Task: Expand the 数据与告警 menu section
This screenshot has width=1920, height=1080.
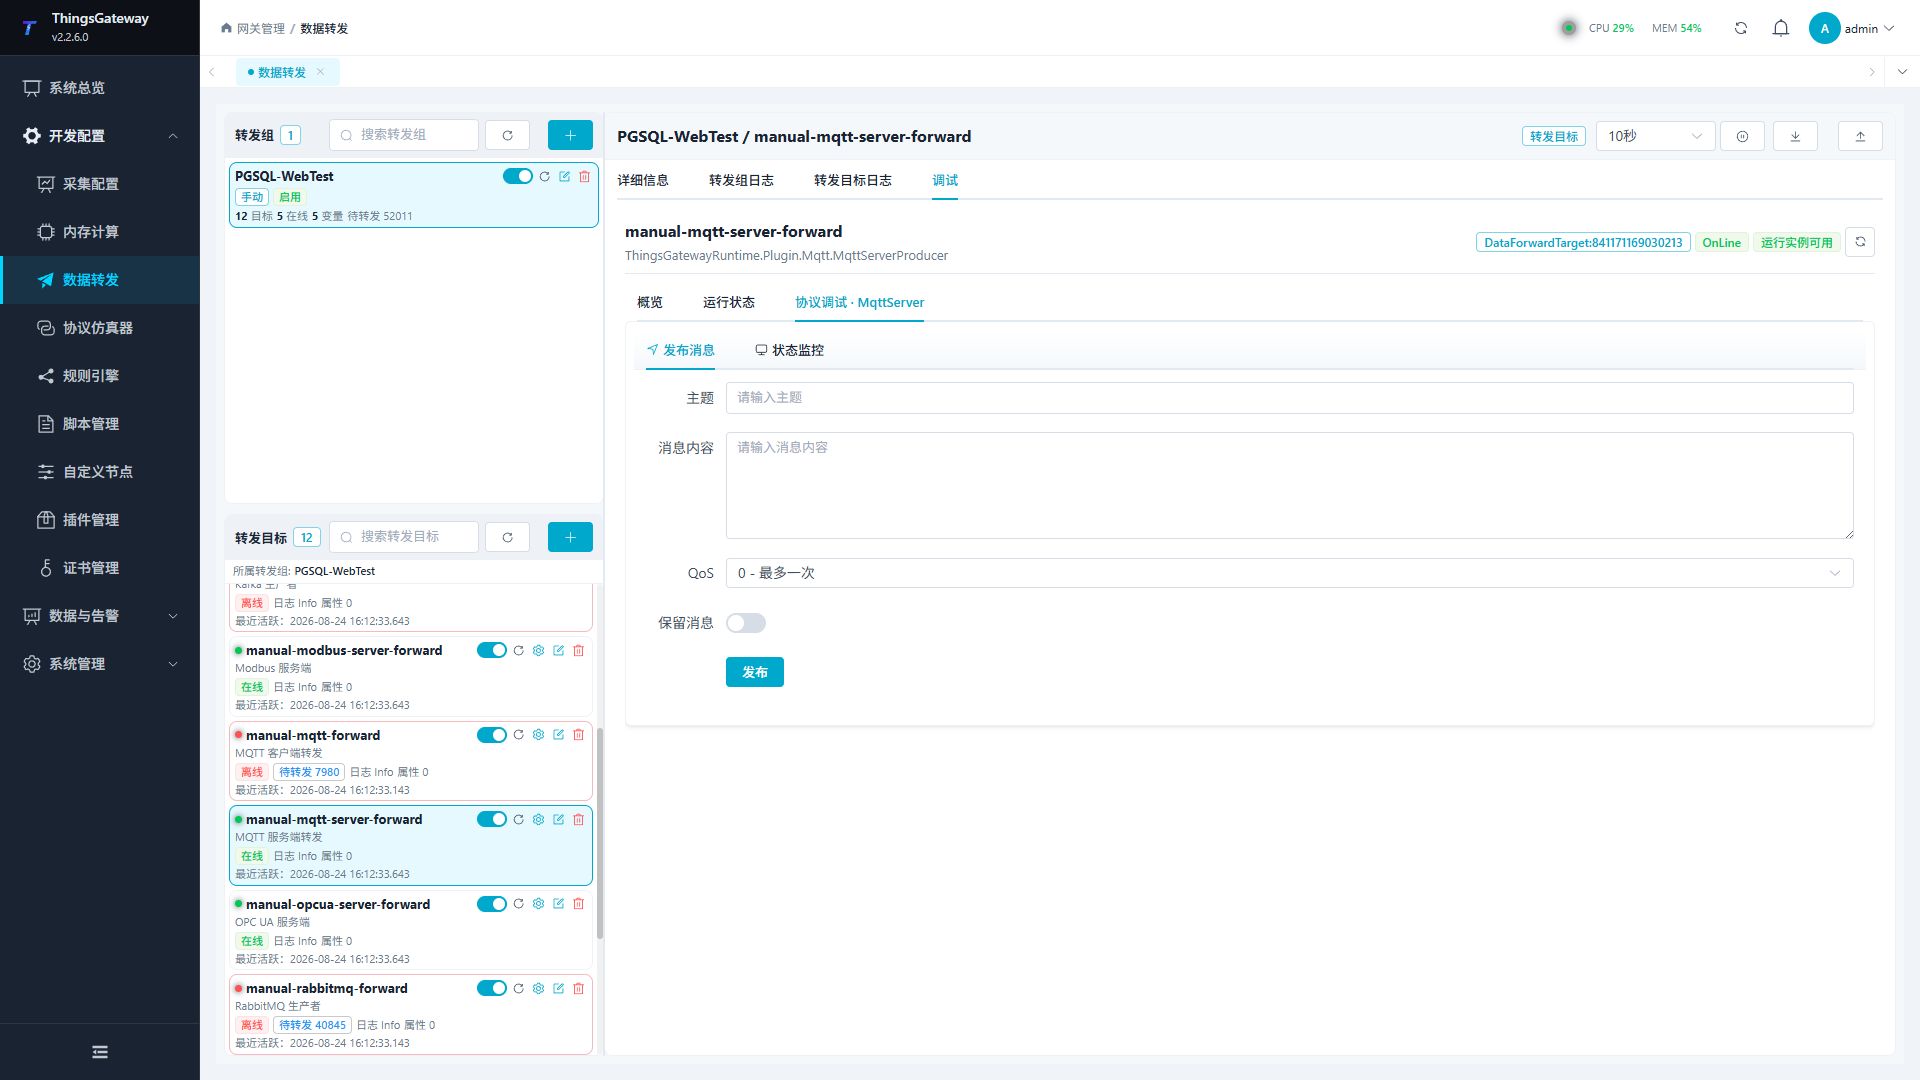Action: coord(100,616)
